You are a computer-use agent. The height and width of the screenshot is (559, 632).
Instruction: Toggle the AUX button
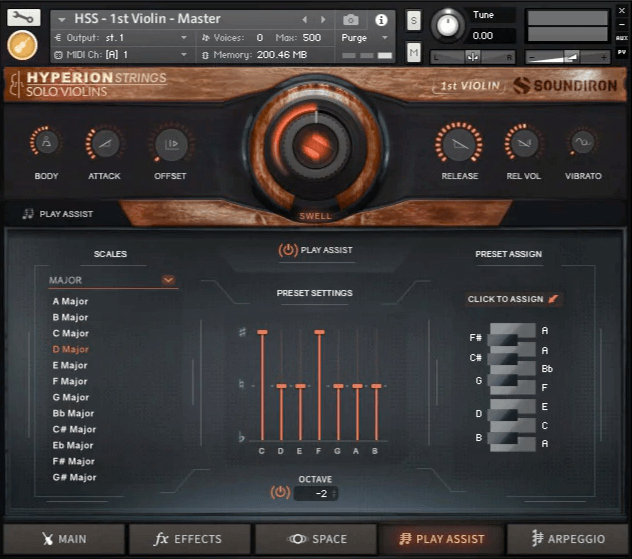622,38
